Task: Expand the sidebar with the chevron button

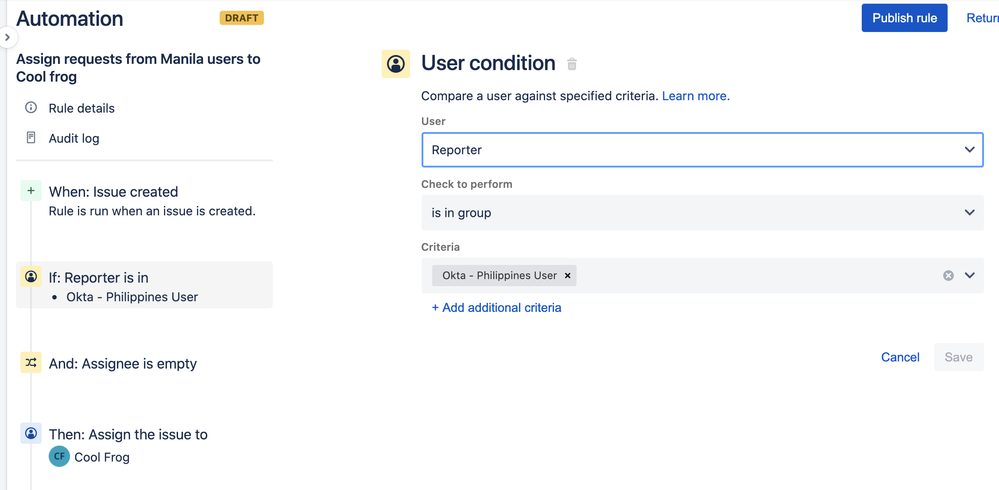Action: coord(7,37)
